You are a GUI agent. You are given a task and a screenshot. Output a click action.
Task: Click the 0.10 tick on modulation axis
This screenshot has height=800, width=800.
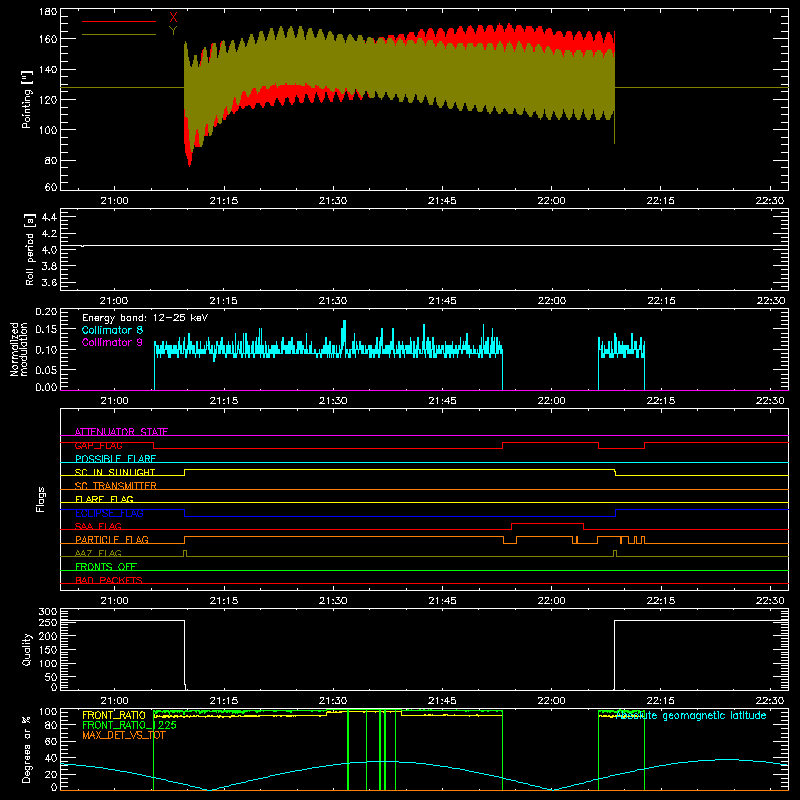pos(46,350)
